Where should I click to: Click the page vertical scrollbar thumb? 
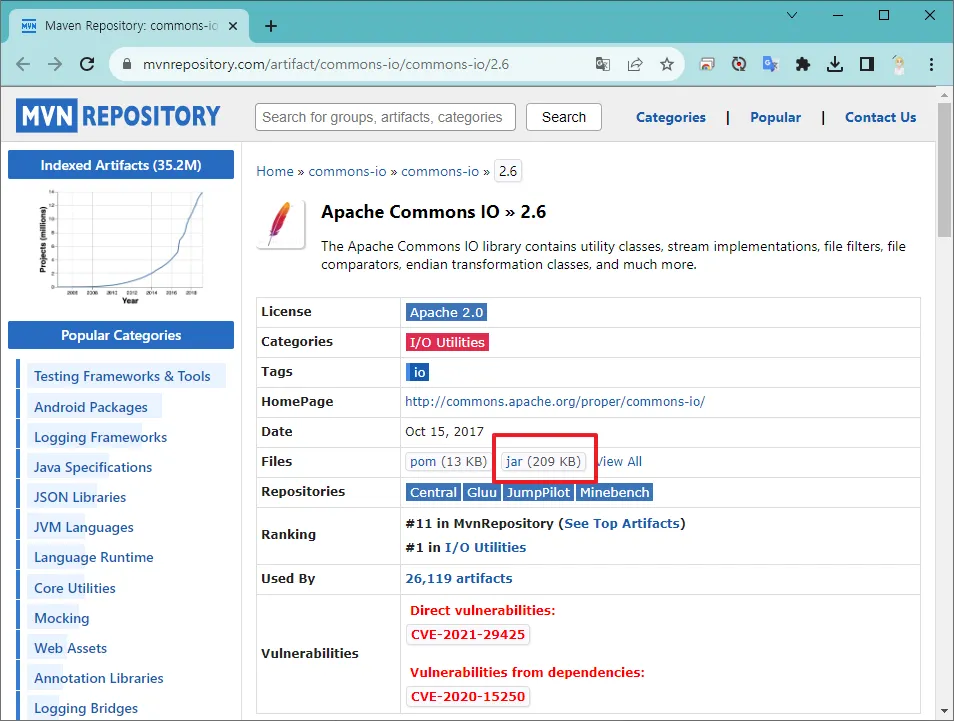click(944, 170)
